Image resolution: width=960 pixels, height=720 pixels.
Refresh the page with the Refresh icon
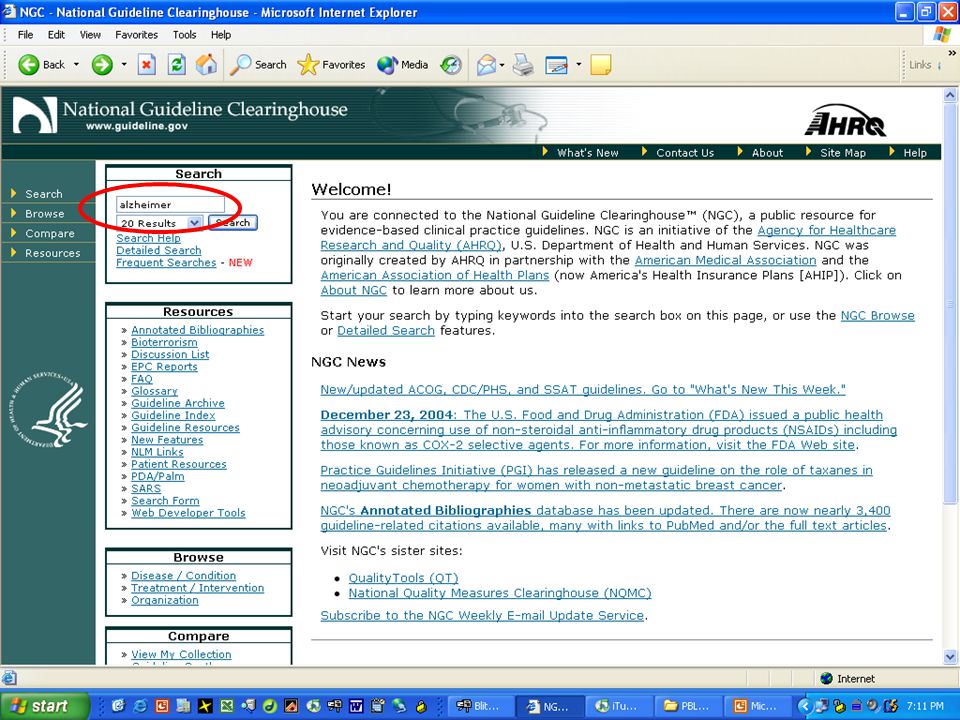tap(177, 64)
